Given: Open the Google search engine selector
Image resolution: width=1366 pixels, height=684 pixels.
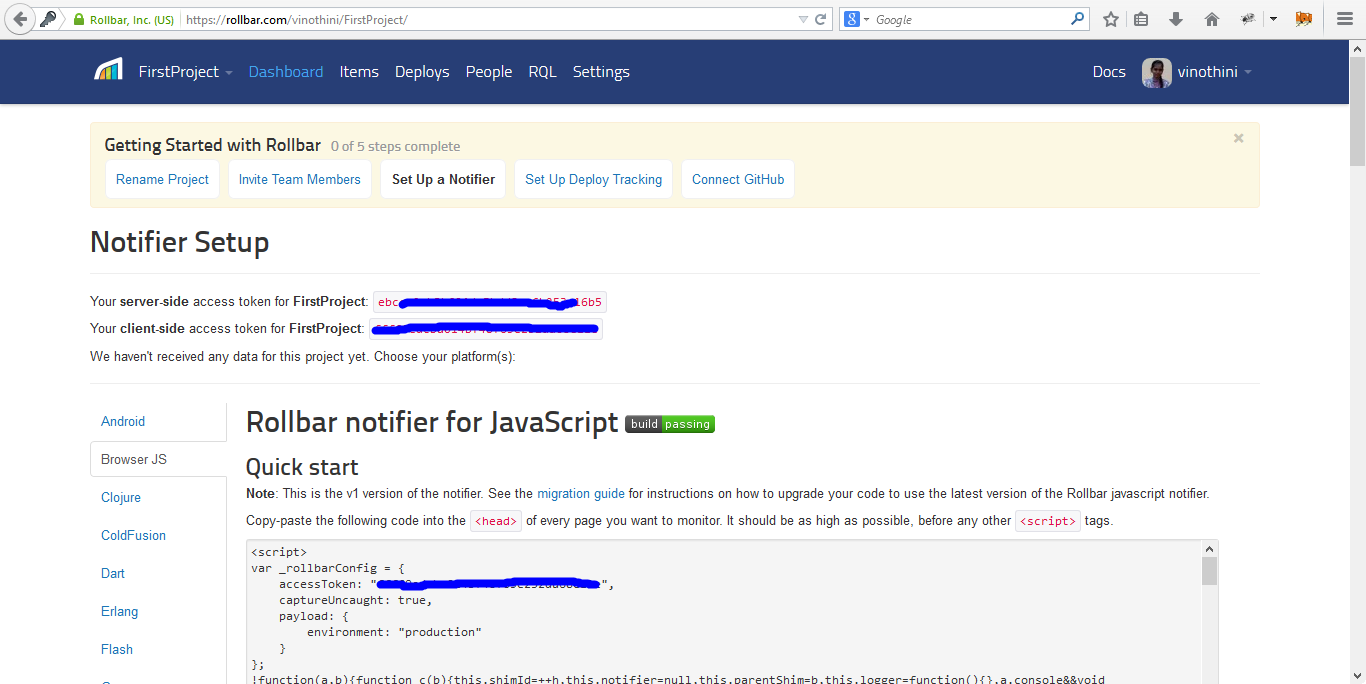Looking at the screenshot, I should click(856, 19).
